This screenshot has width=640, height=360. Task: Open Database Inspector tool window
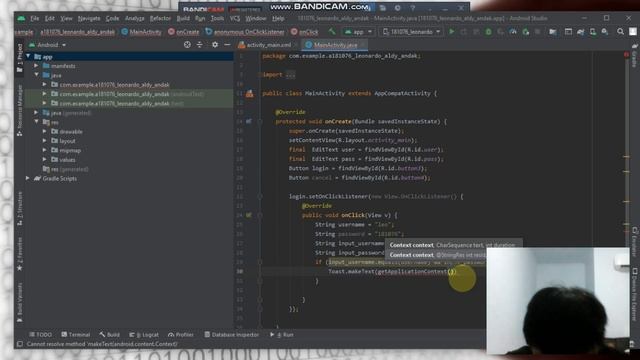[x=231, y=335]
